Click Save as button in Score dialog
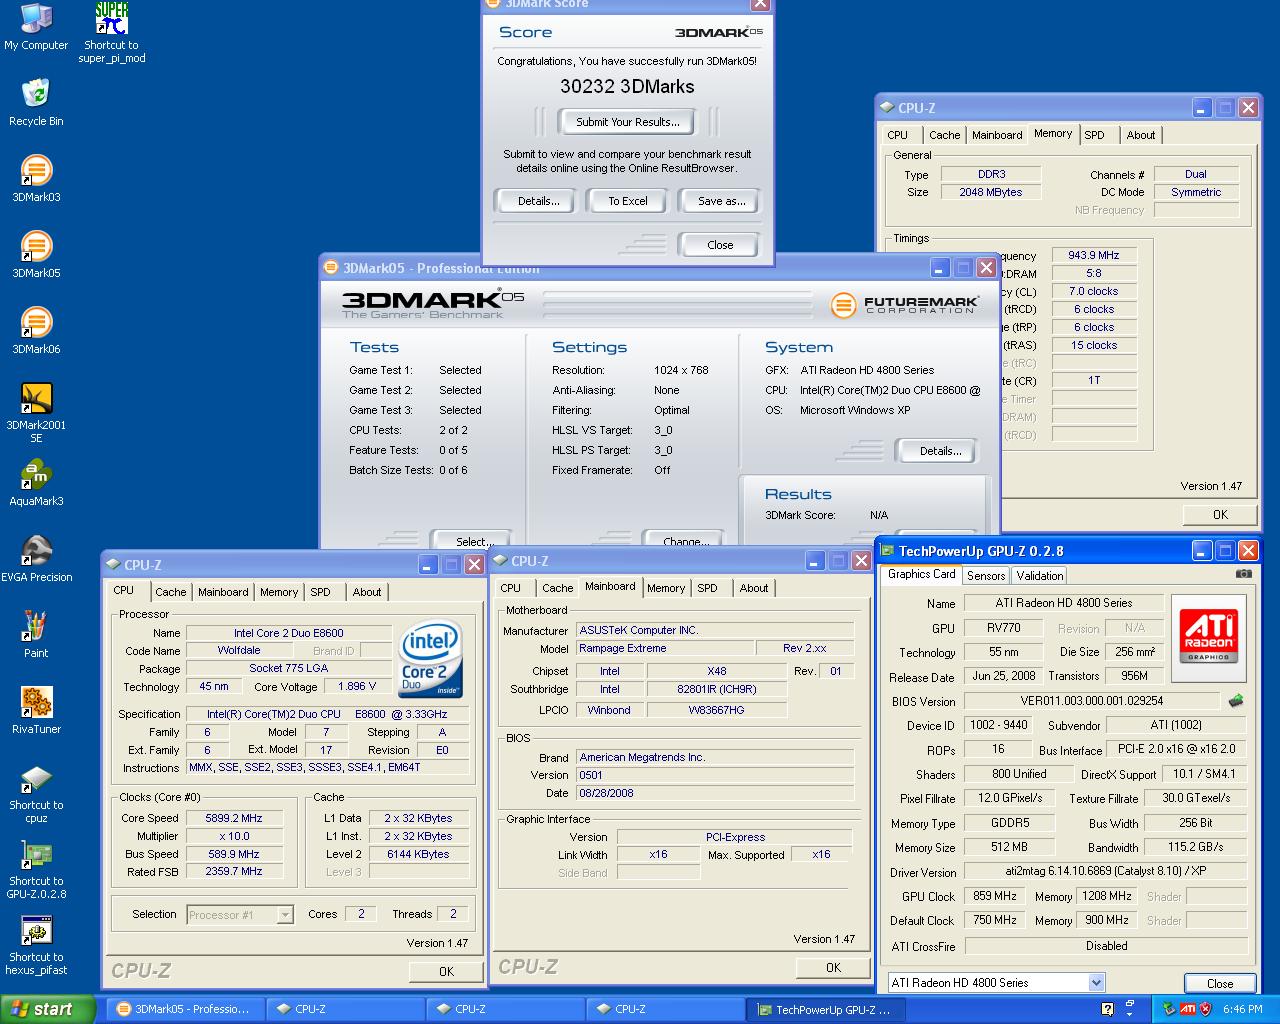 [721, 201]
